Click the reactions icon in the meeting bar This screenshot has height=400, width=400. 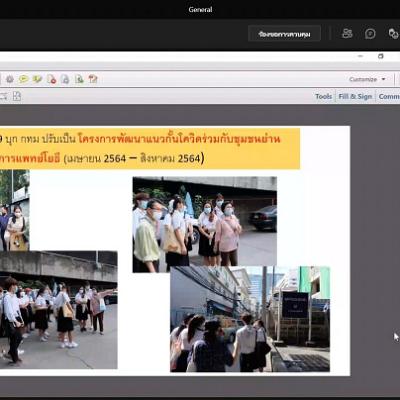(393, 34)
